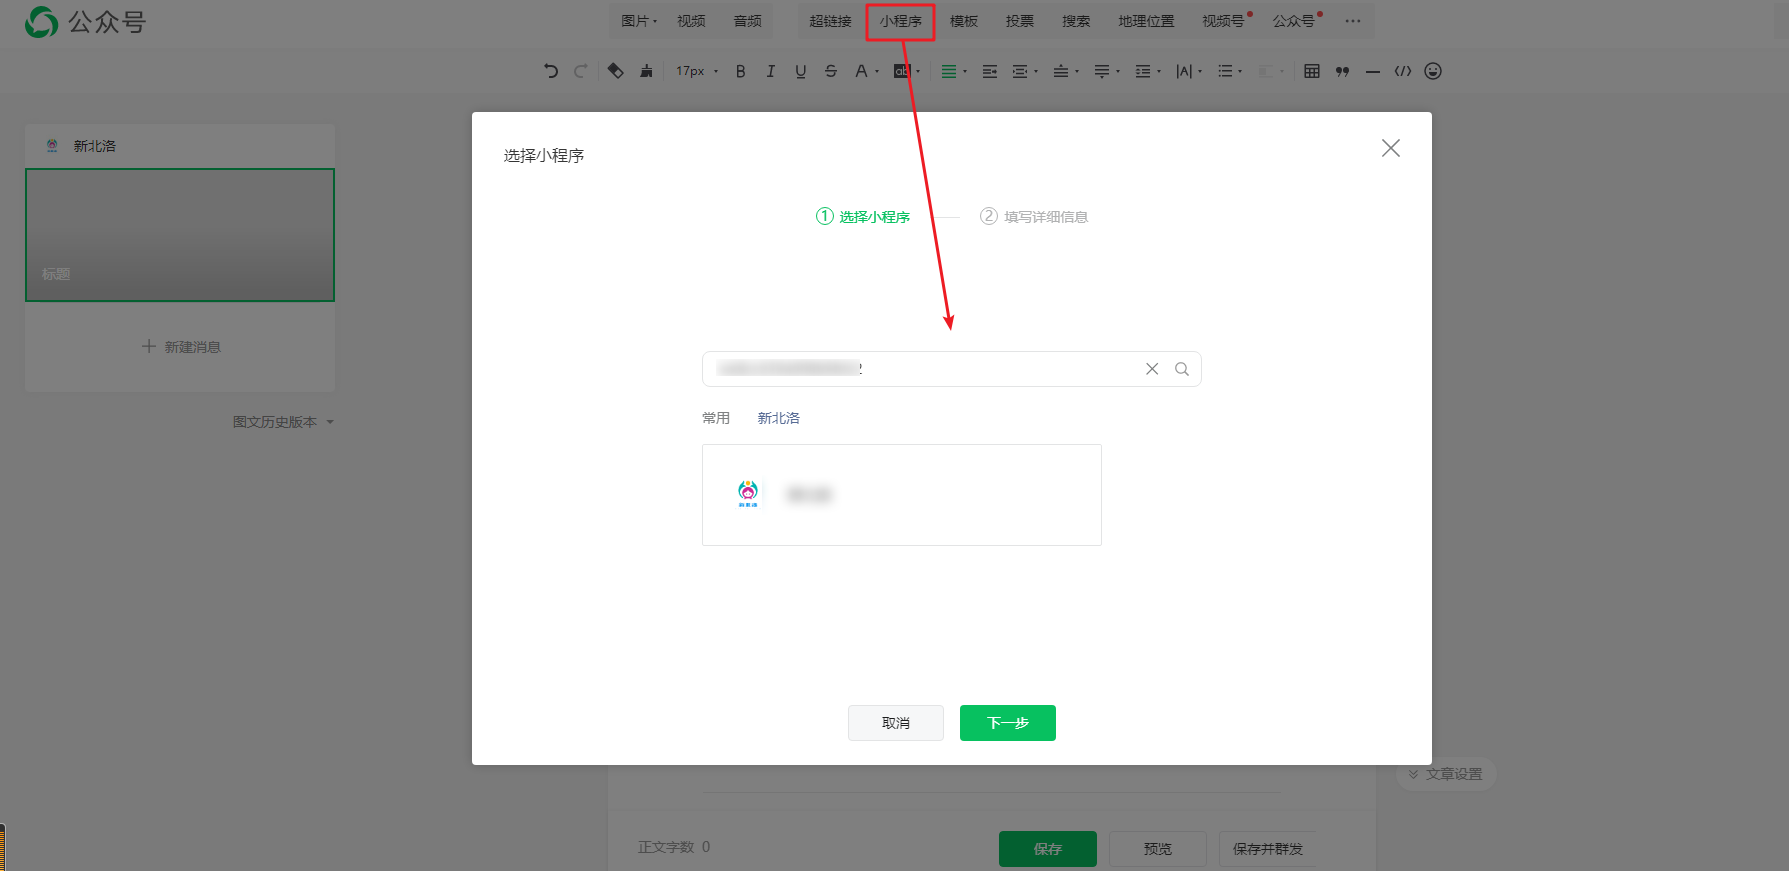Toggle italic text formatting
The image size is (1789, 871).
tap(770, 71)
